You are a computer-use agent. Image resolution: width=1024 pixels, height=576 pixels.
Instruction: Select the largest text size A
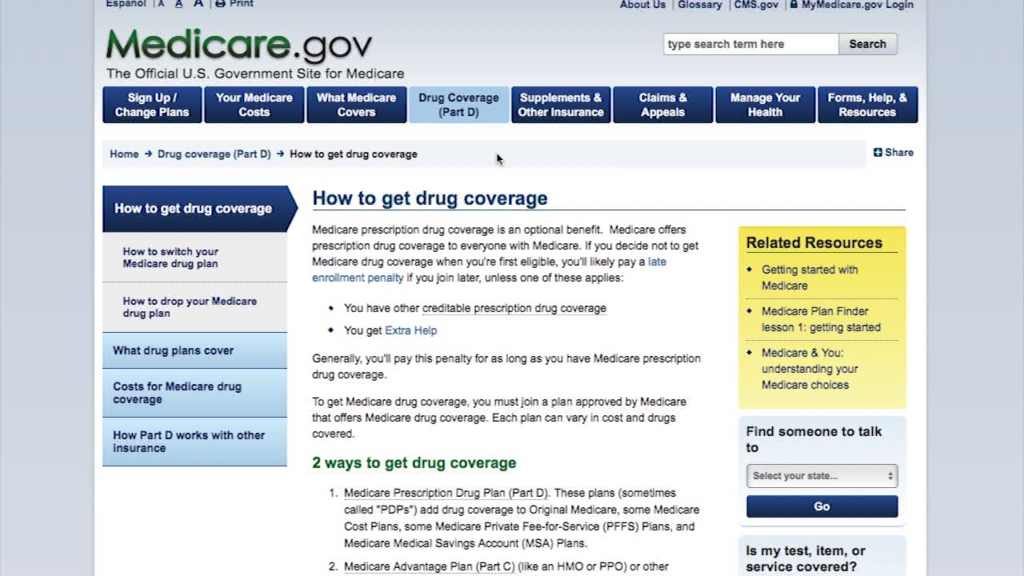(x=198, y=4)
